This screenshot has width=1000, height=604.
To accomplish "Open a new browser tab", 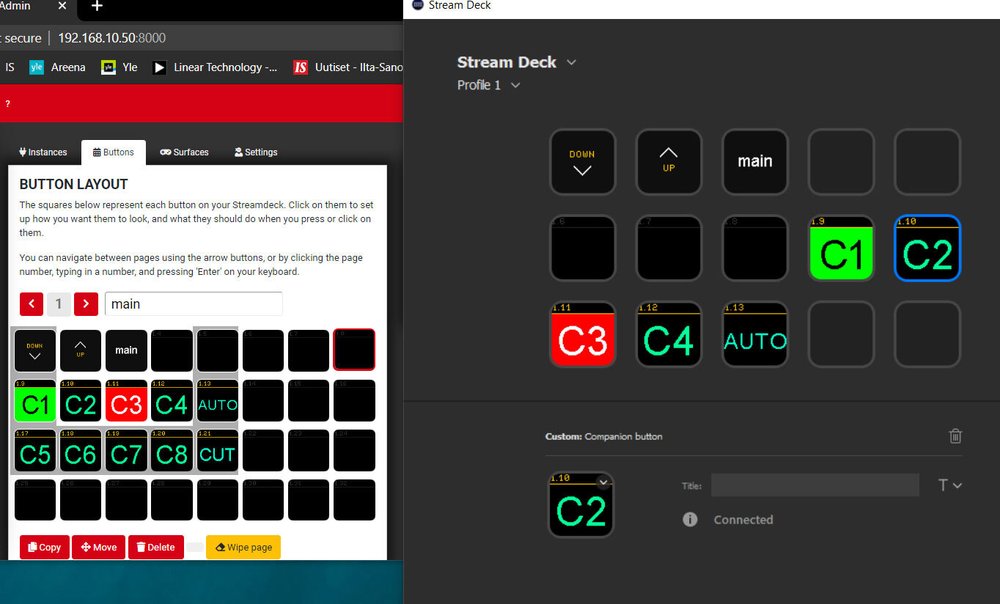I will (x=96, y=6).
